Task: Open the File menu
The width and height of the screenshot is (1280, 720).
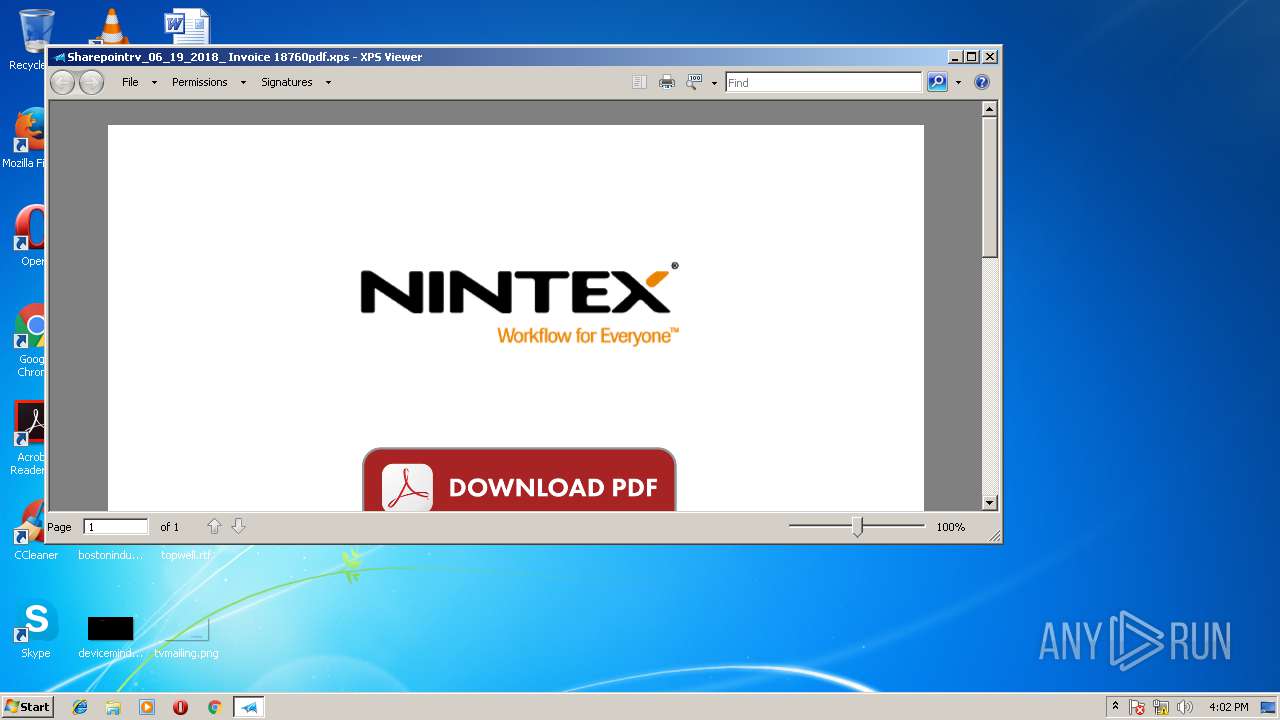Action: 130,82
